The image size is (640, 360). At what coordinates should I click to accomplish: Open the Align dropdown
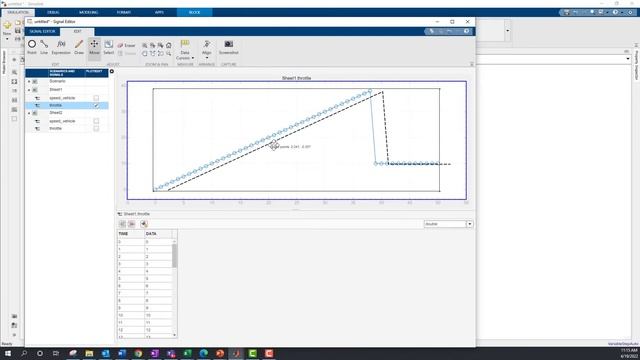coord(207,49)
